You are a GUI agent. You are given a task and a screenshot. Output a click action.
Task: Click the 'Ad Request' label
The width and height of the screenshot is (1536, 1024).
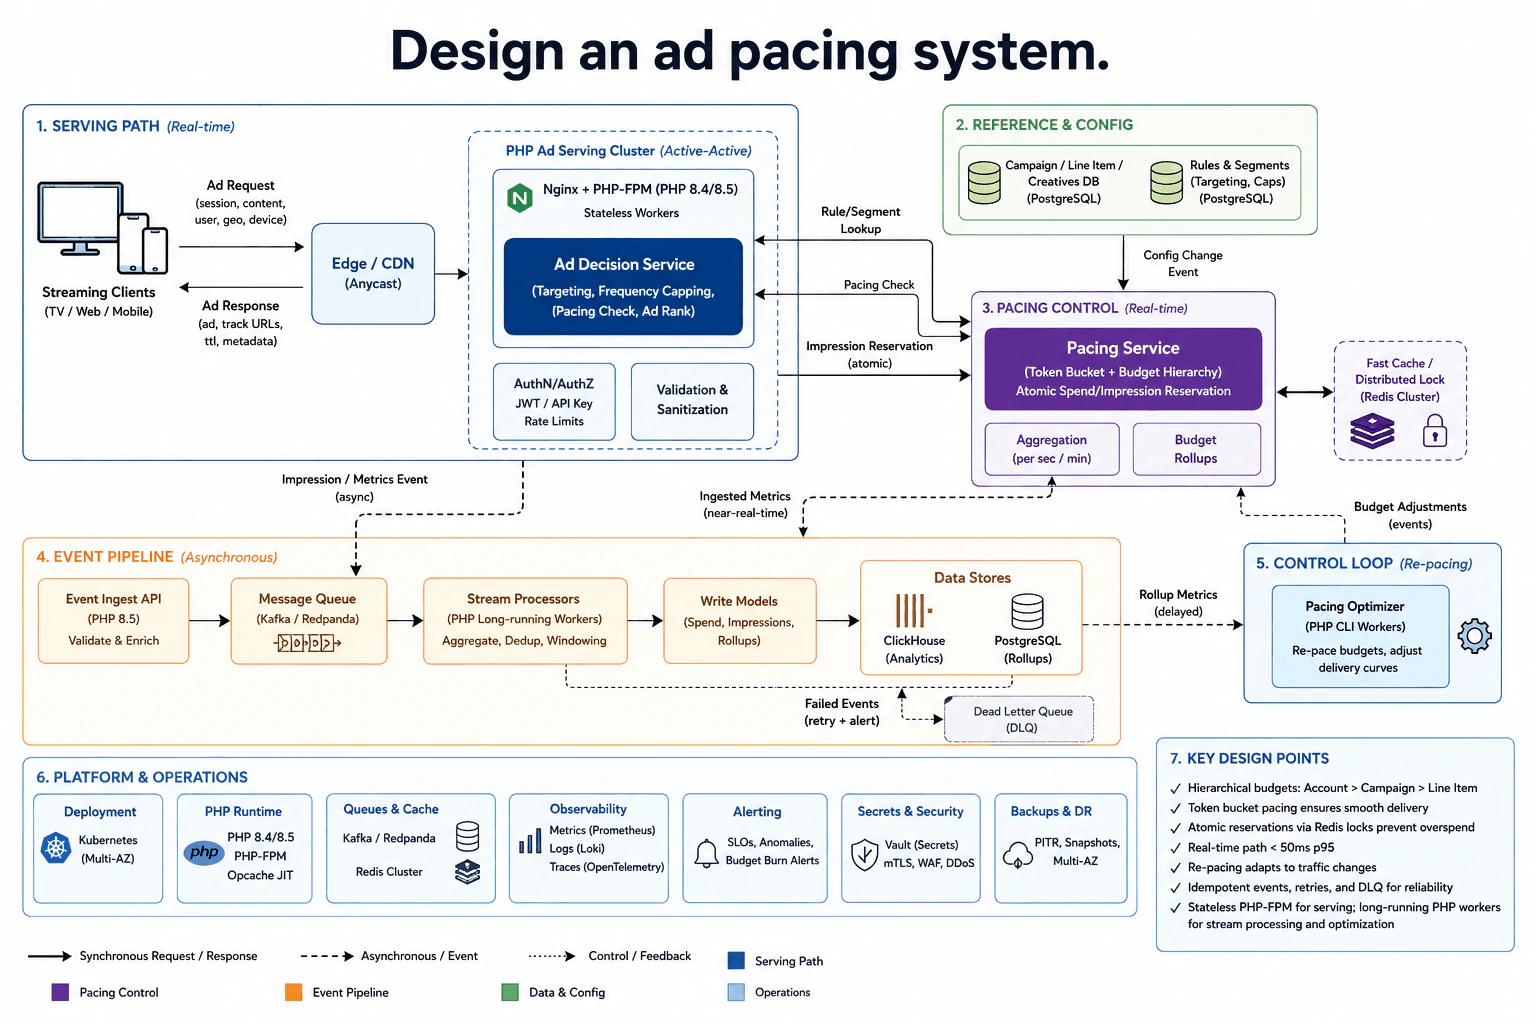[240, 185]
